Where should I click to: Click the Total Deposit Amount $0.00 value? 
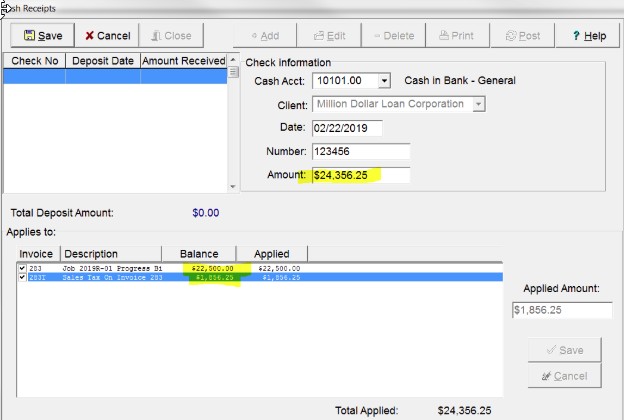(206, 213)
